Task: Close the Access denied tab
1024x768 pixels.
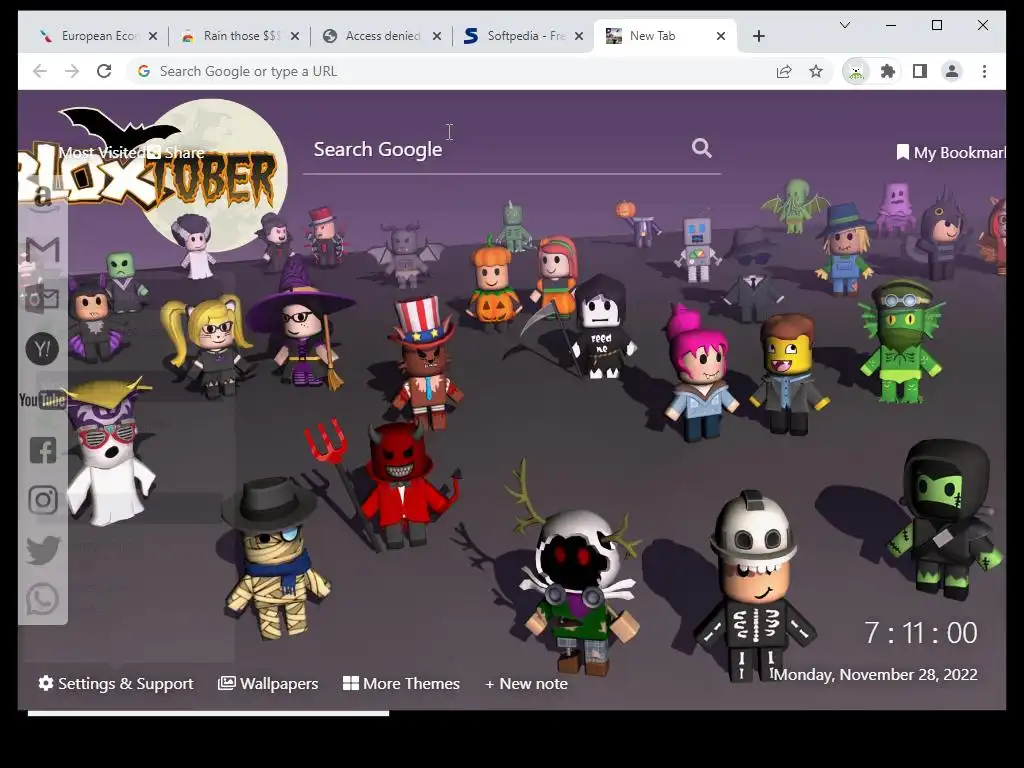Action: [x=437, y=36]
